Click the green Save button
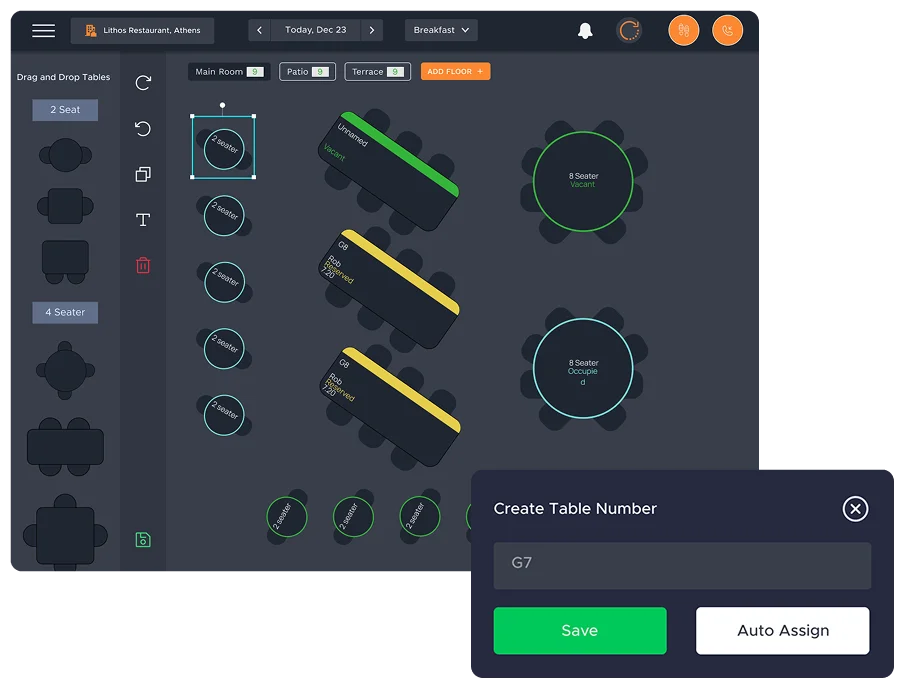 tap(580, 630)
